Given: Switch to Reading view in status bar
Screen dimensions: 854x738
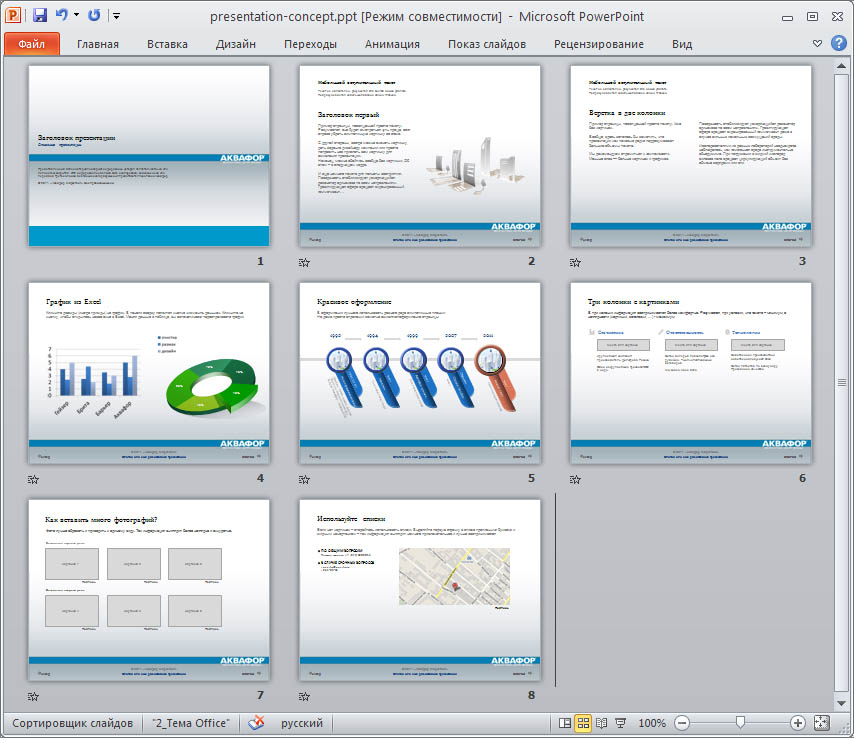Looking at the screenshot, I should (x=603, y=723).
